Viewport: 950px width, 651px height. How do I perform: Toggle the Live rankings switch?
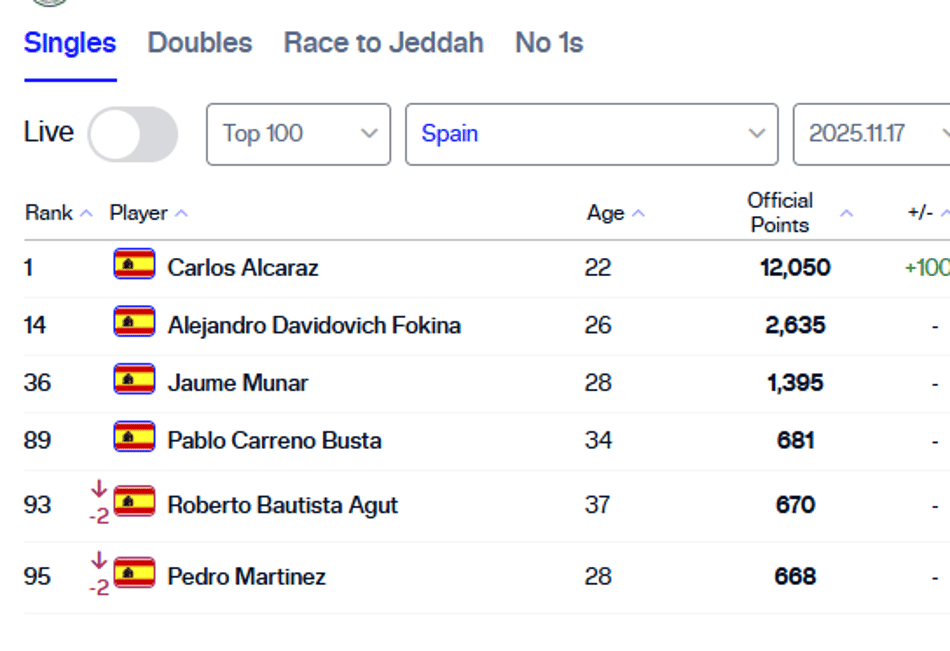tap(133, 134)
